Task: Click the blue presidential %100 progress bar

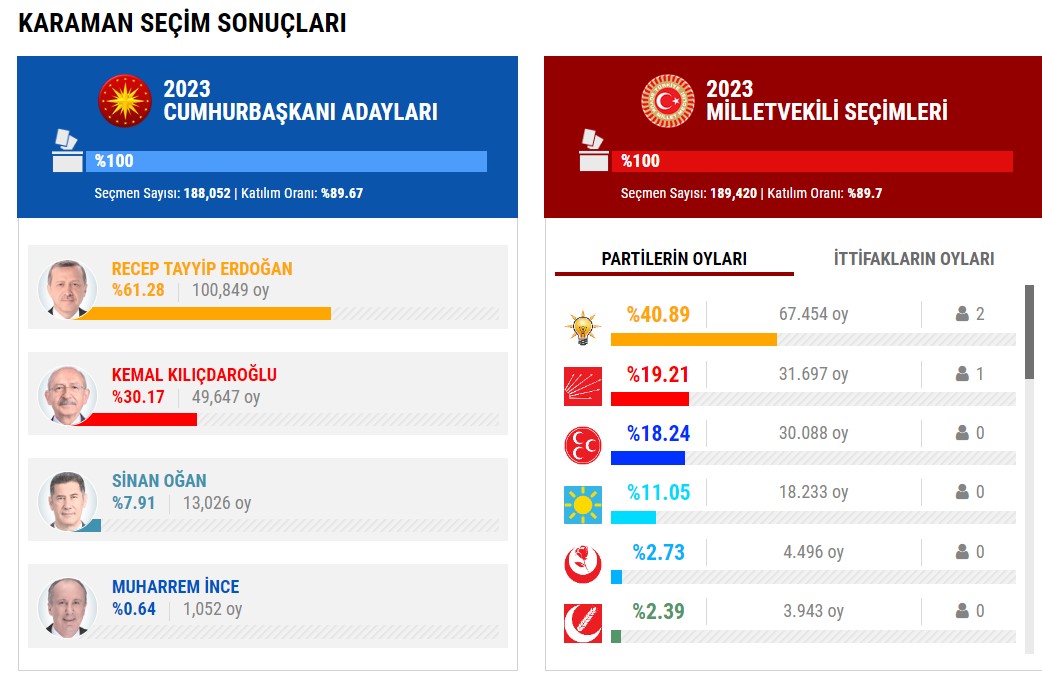Action: click(287, 161)
